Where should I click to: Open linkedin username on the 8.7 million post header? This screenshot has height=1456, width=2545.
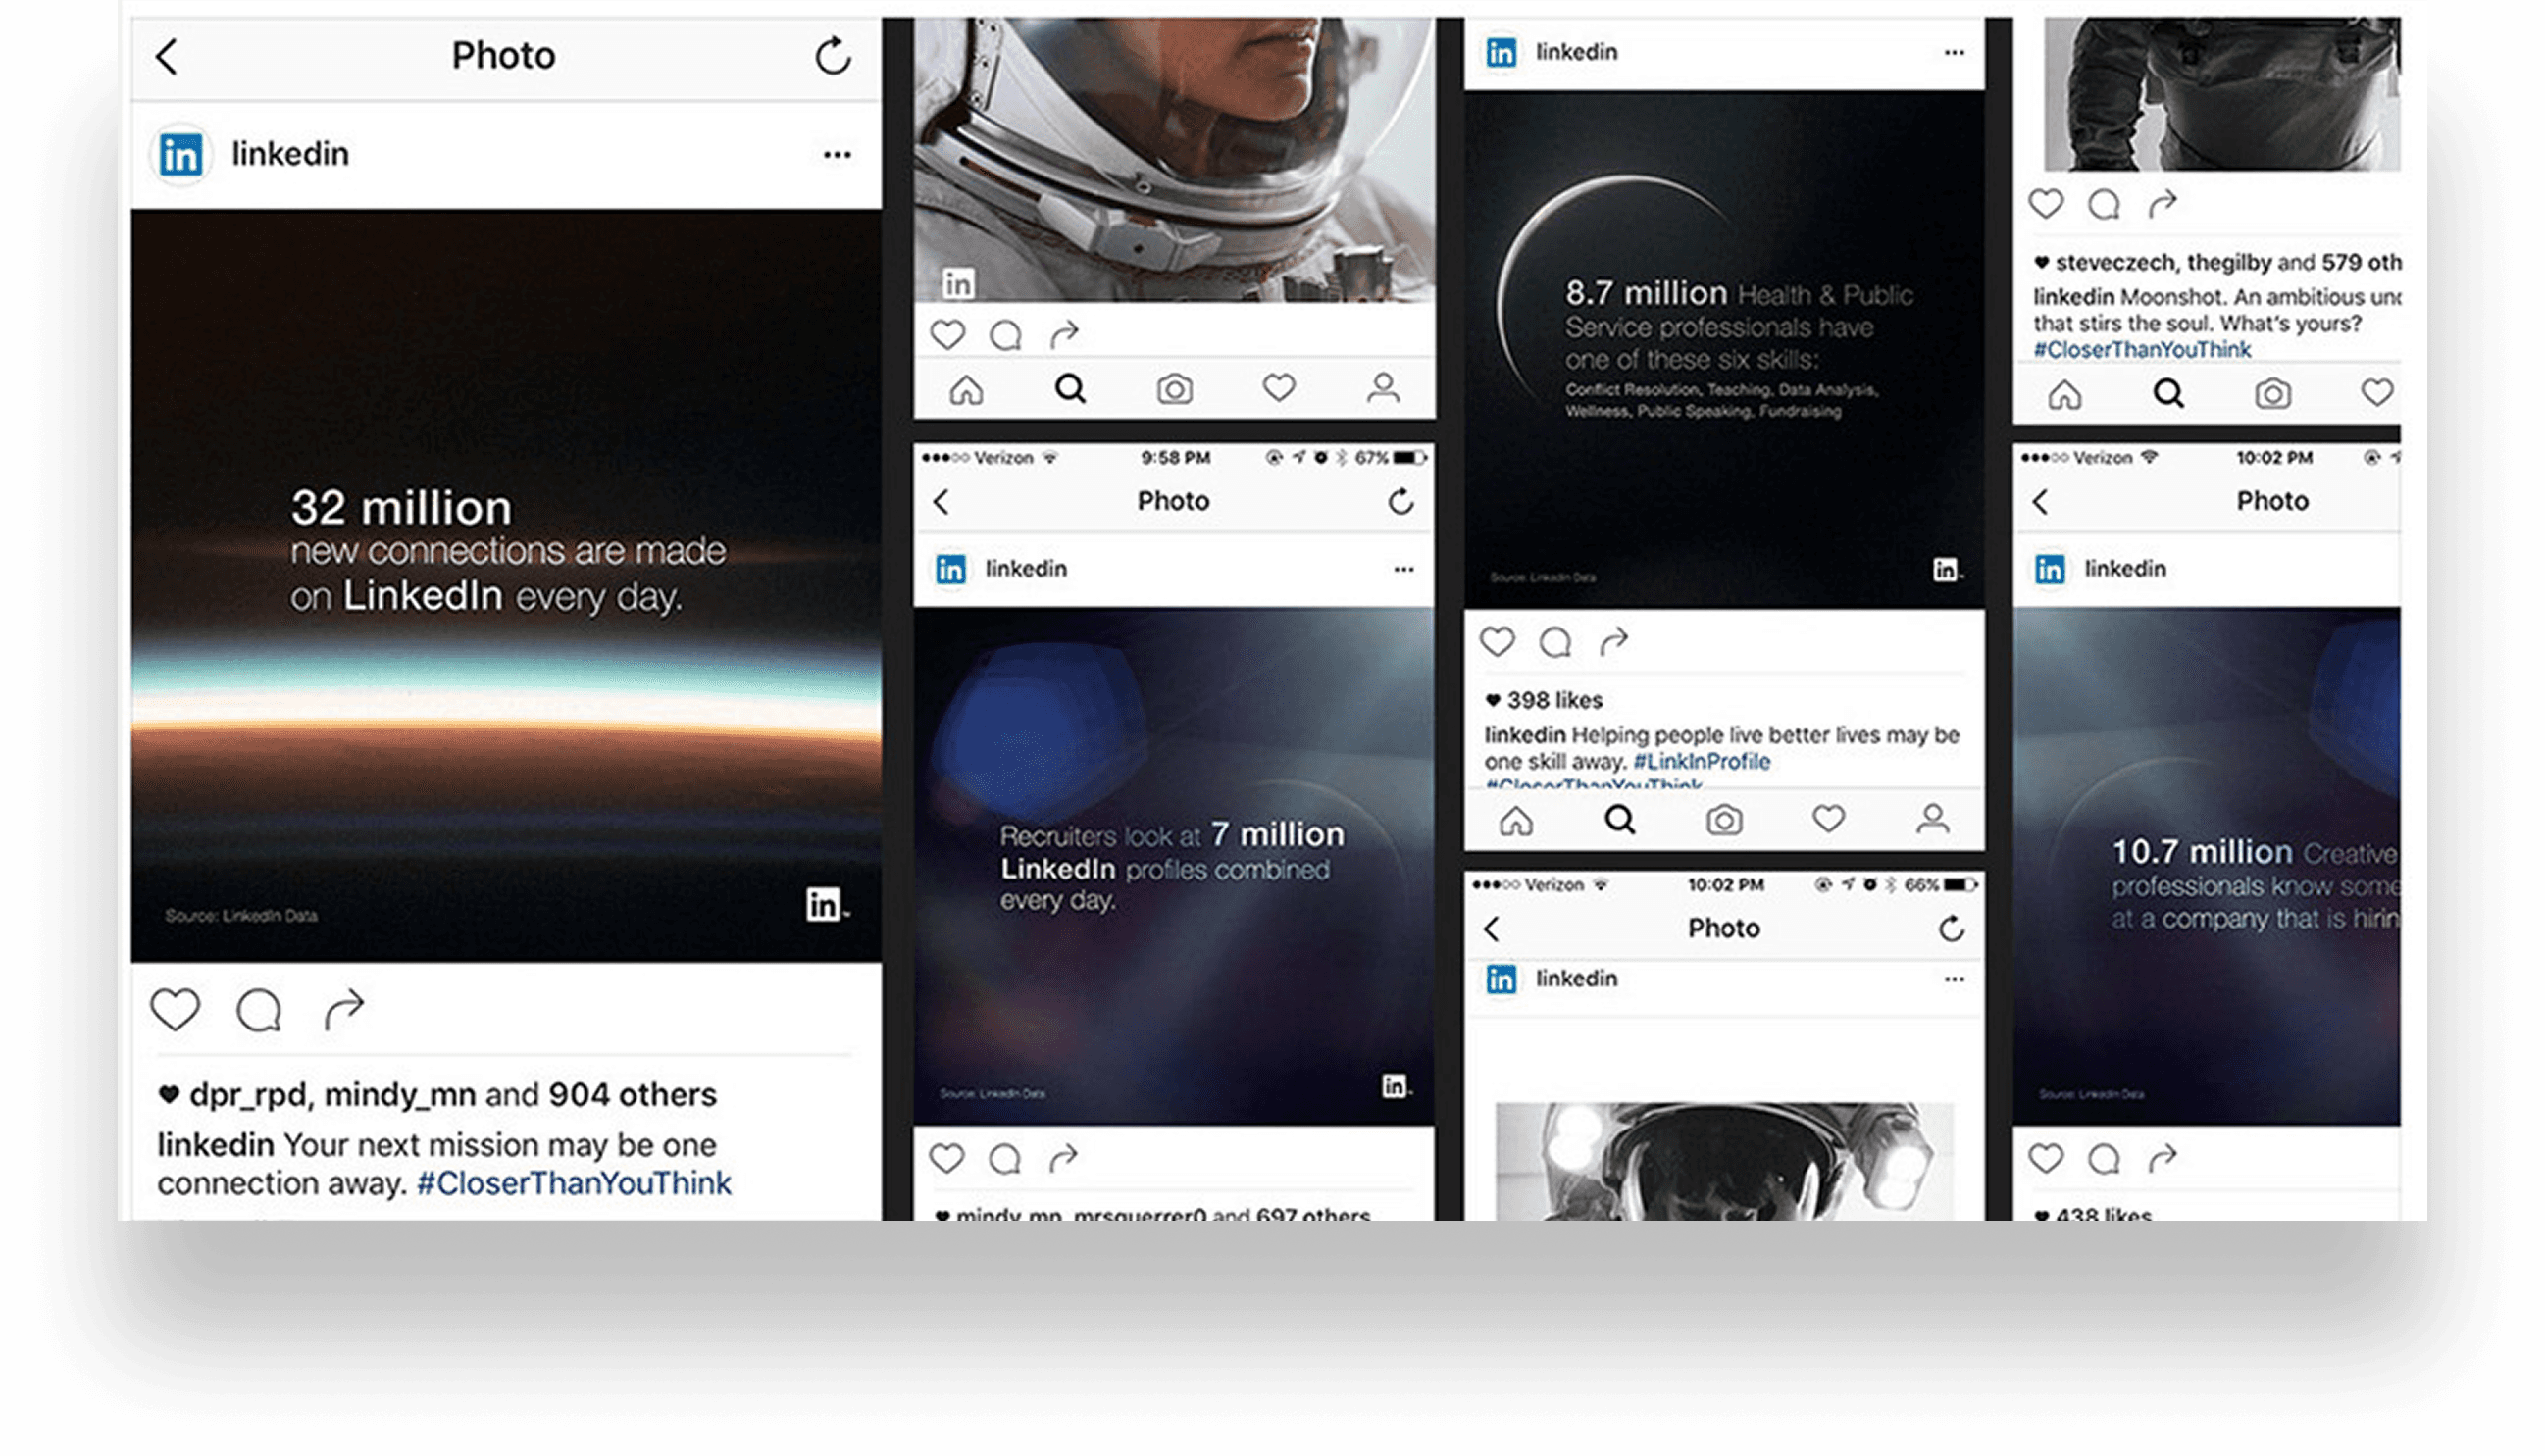coord(1575,52)
